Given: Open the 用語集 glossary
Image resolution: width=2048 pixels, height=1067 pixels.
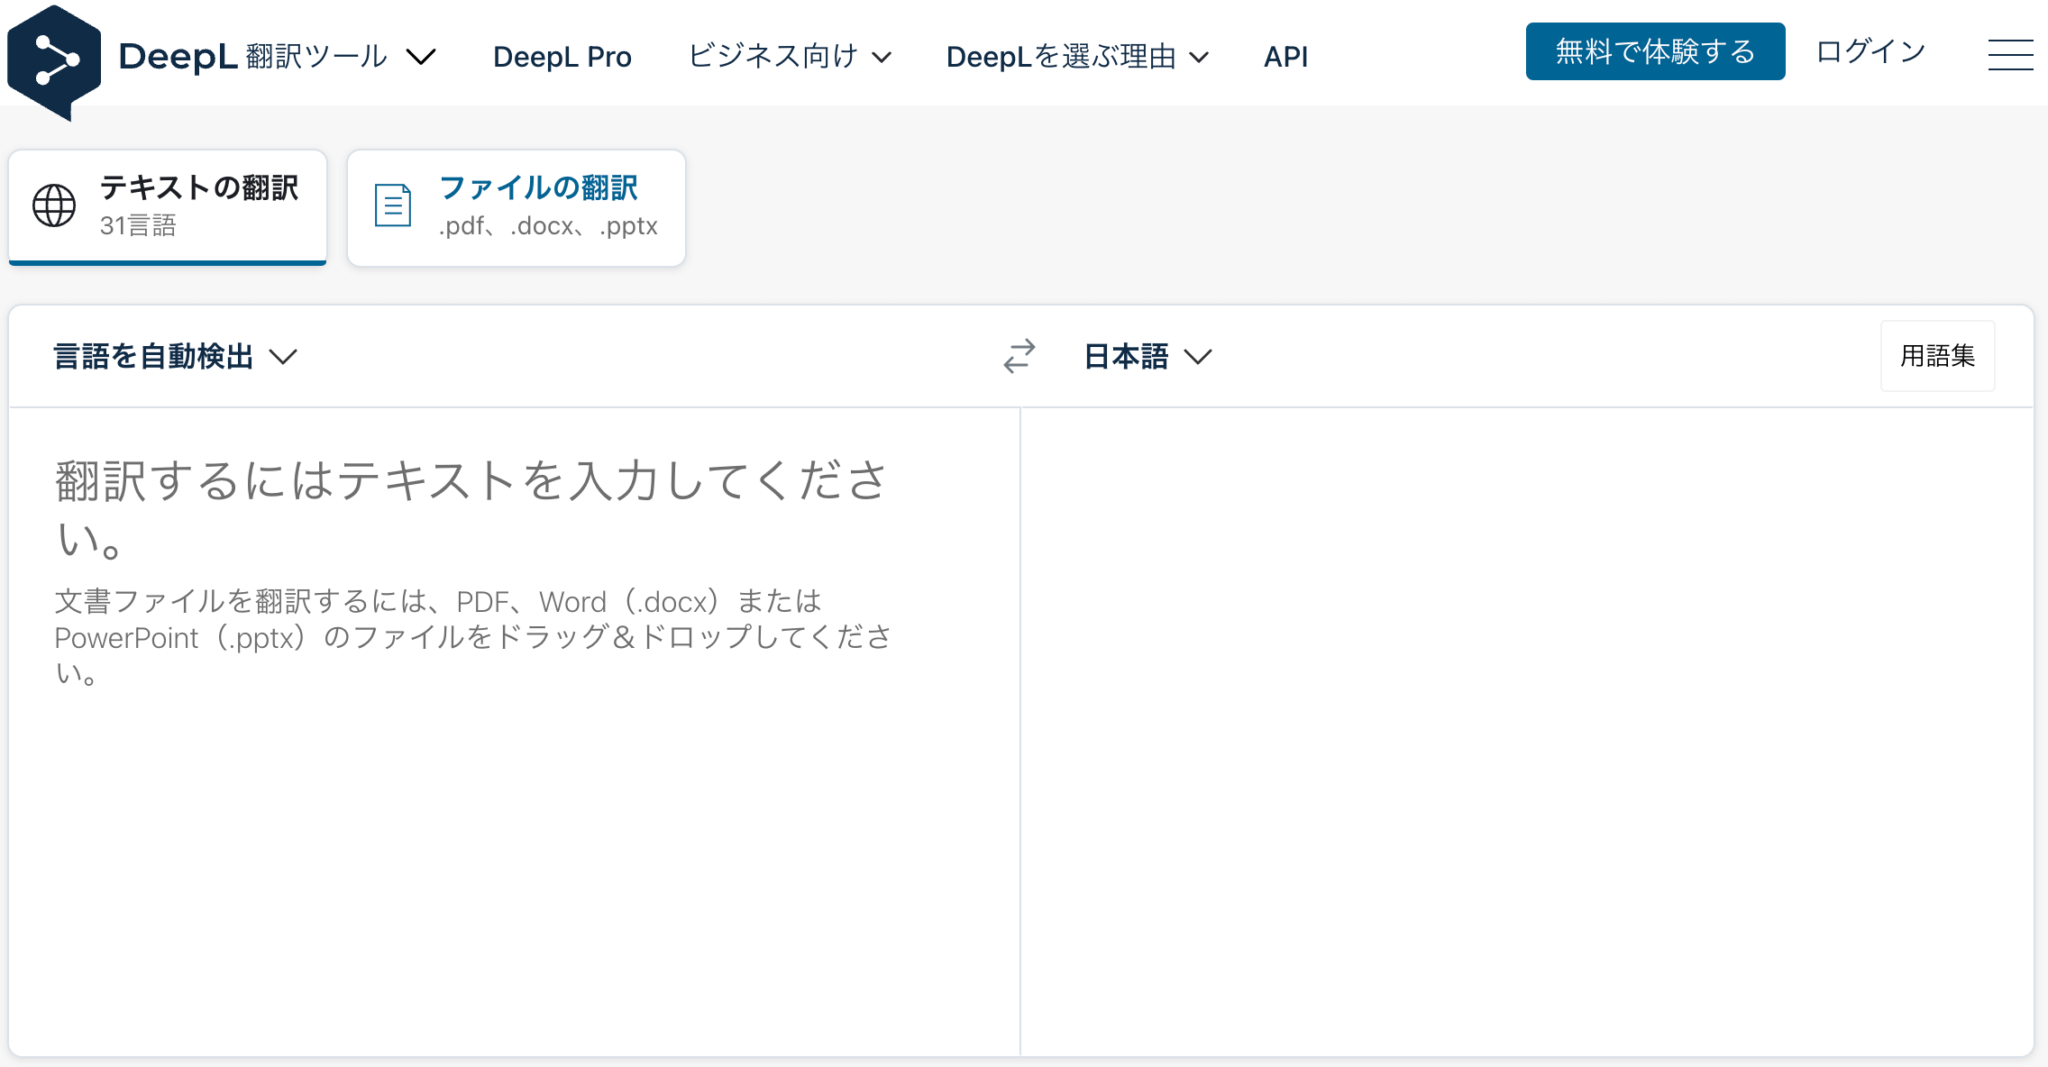Looking at the screenshot, I should (x=1937, y=355).
